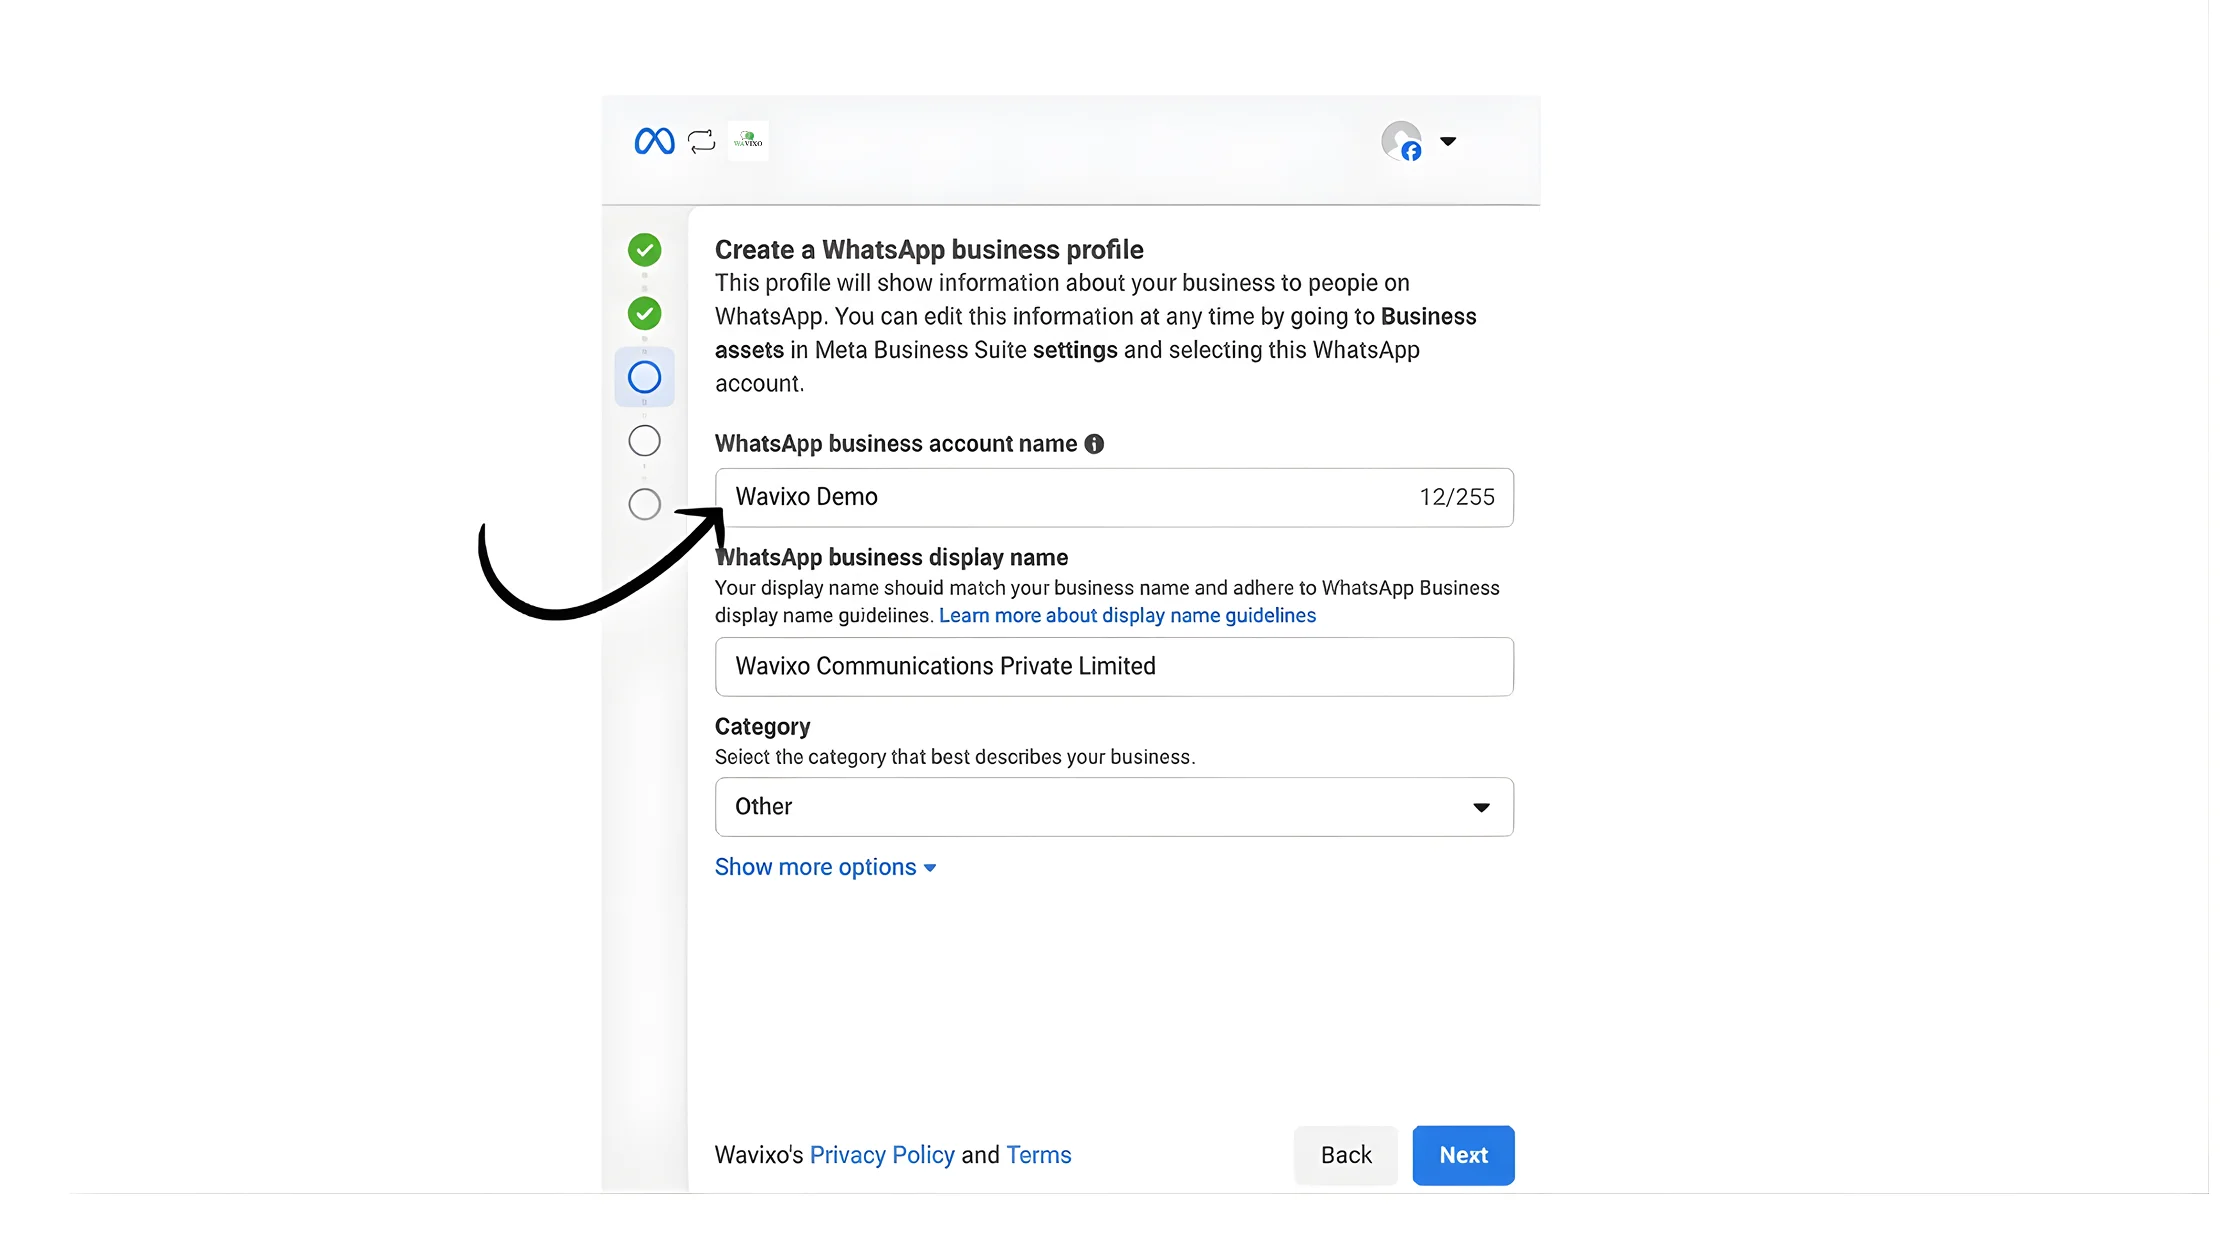
Task: Click the second completed green checkmark step
Action: pyautogui.click(x=644, y=314)
